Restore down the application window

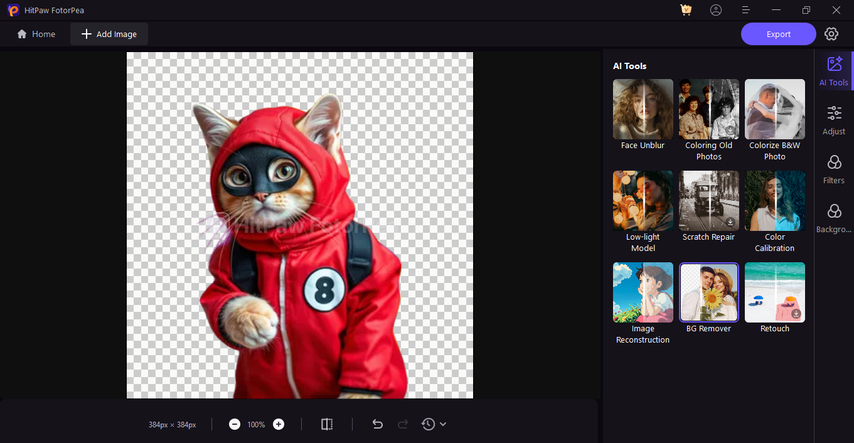(806, 10)
